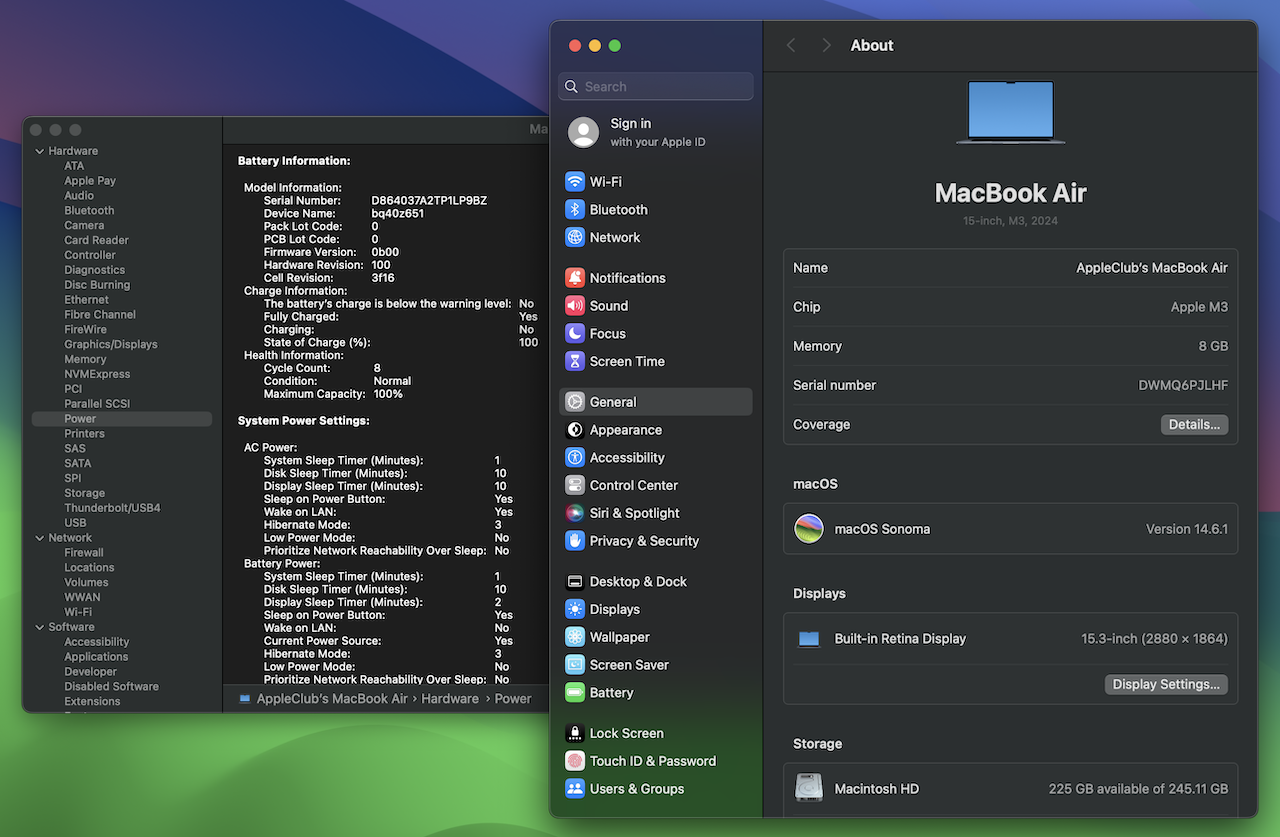Open the Coverage Details button

point(1194,425)
